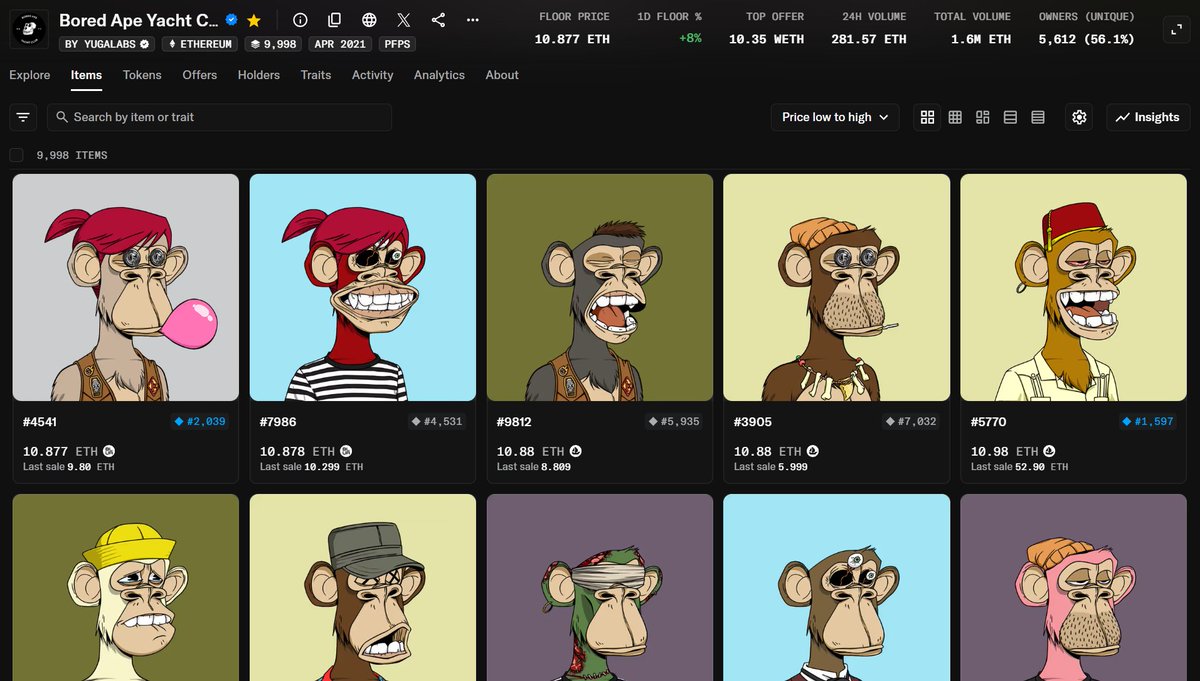Click the Bored Ape Yacht Club collection logo

[x=28, y=30]
